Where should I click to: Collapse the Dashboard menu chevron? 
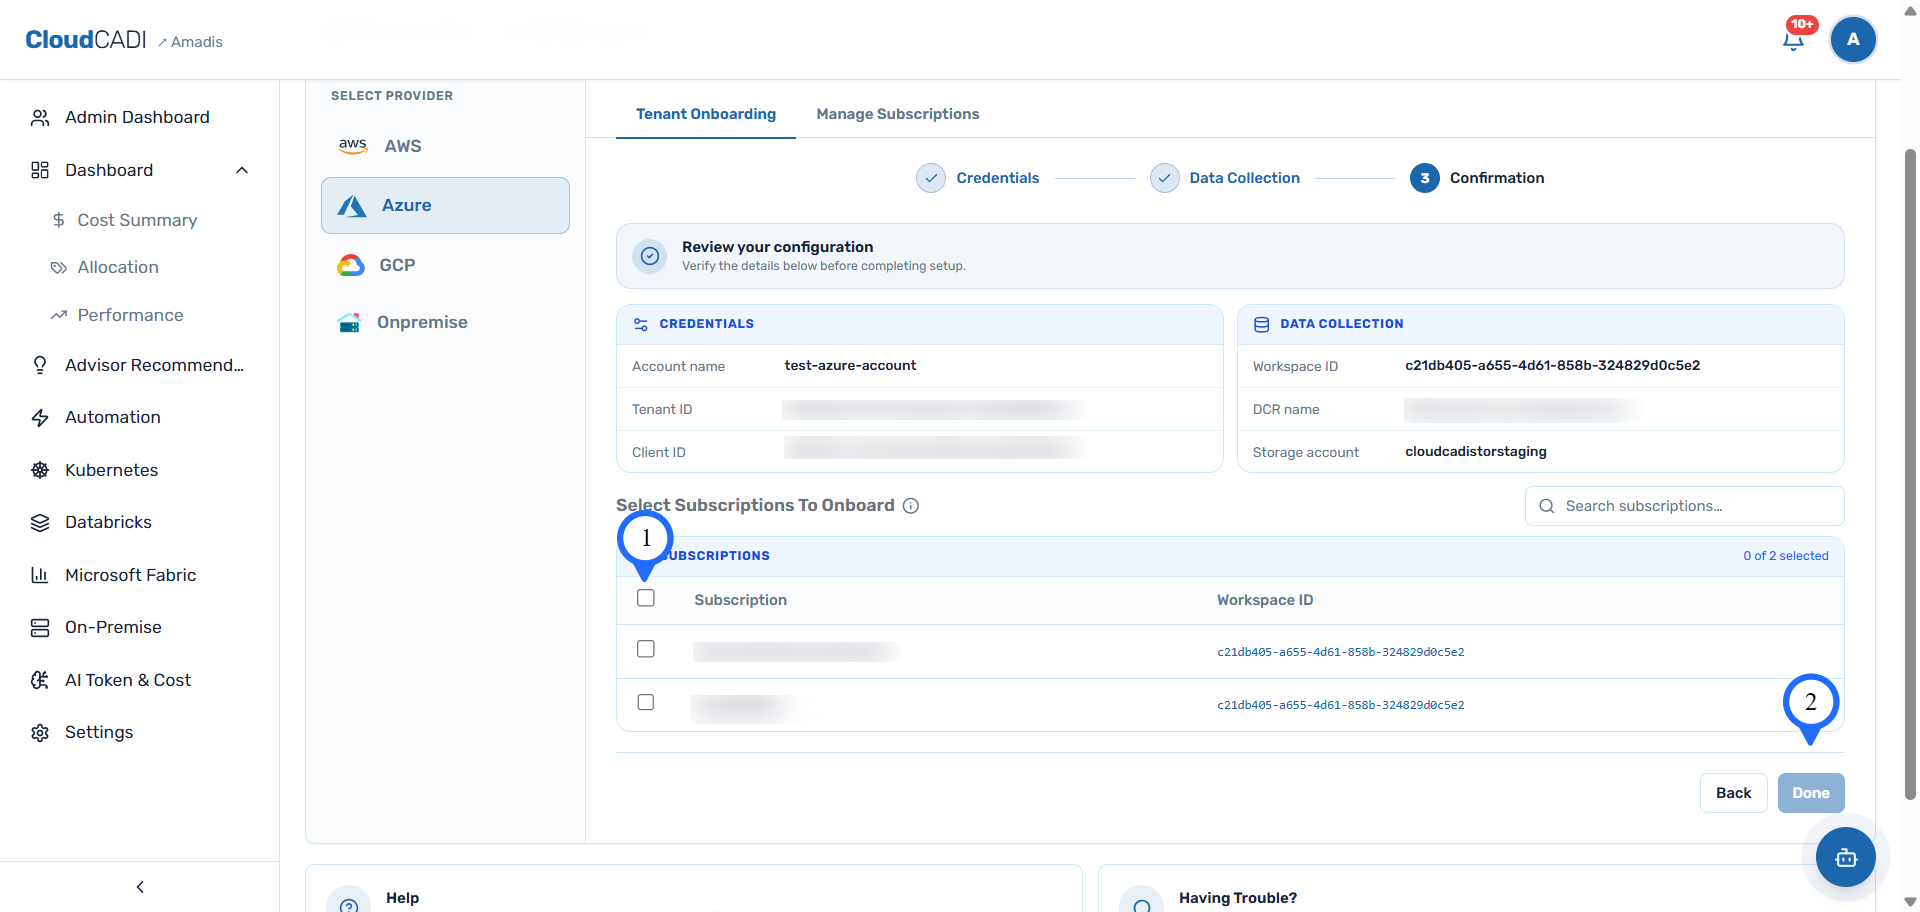point(242,170)
